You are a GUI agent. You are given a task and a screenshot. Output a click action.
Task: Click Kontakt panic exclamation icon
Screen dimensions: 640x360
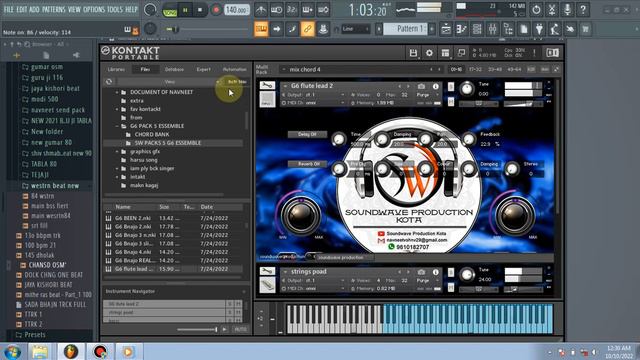tap(534, 53)
